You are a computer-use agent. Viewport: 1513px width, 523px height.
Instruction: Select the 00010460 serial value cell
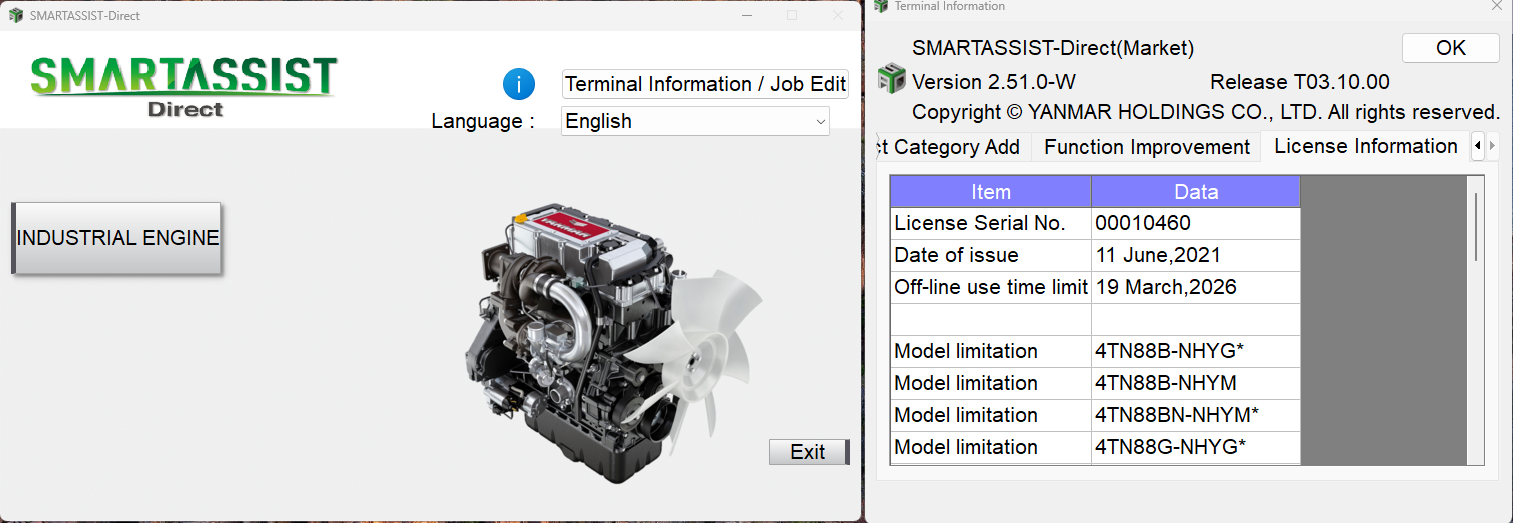tap(1196, 223)
